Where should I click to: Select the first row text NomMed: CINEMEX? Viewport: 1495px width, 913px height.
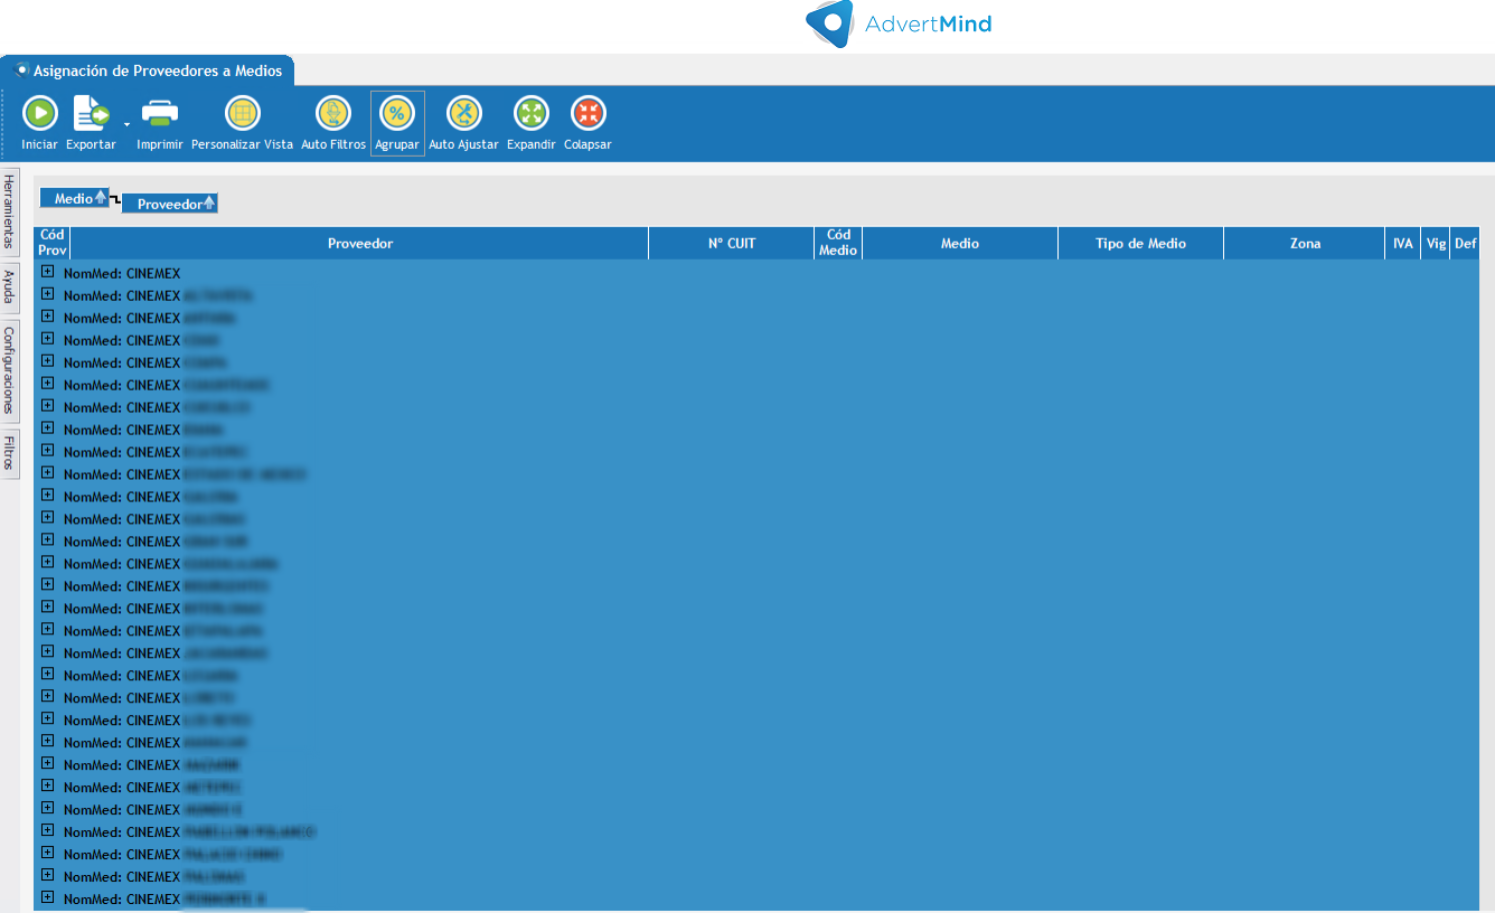point(122,273)
